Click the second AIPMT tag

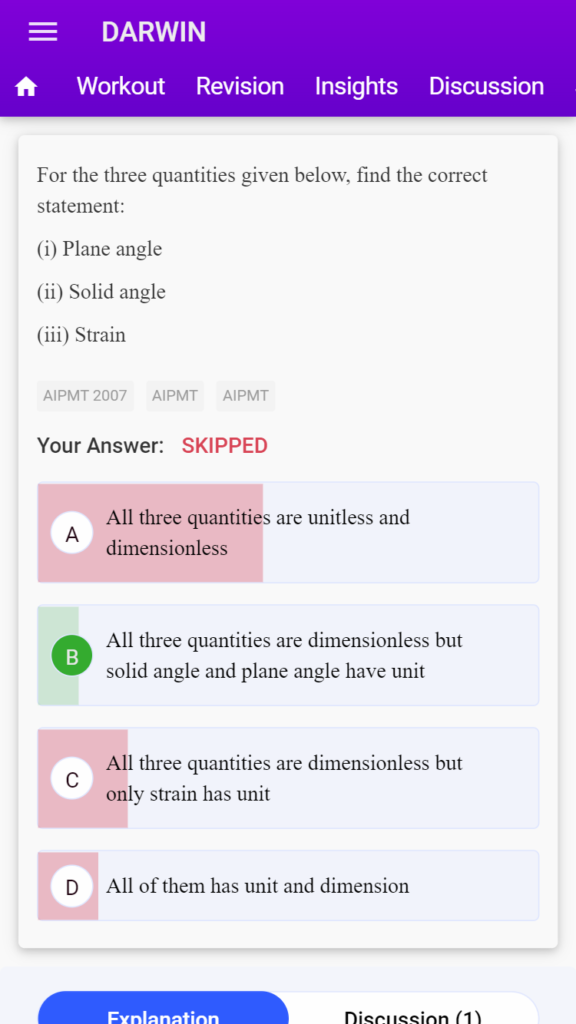[x=175, y=396]
